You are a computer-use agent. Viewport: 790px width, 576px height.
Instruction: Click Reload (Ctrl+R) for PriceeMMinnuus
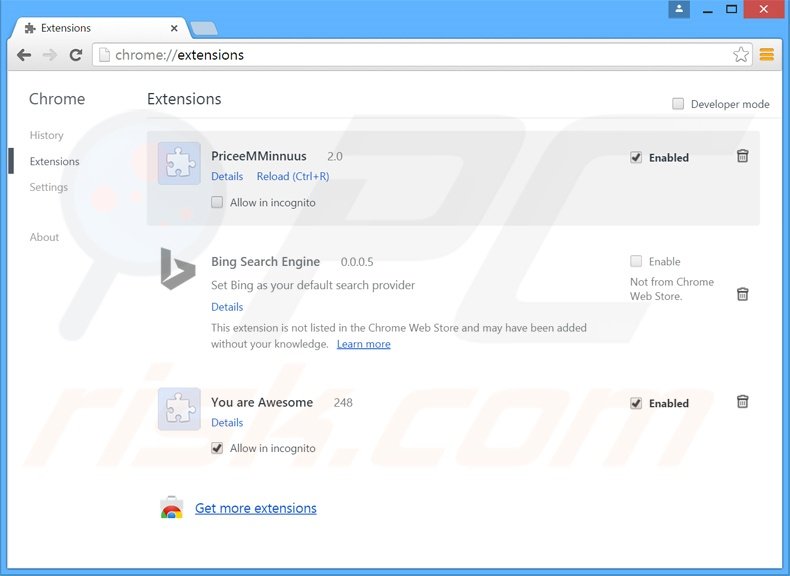pyautogui.click(x=293, y=176)
